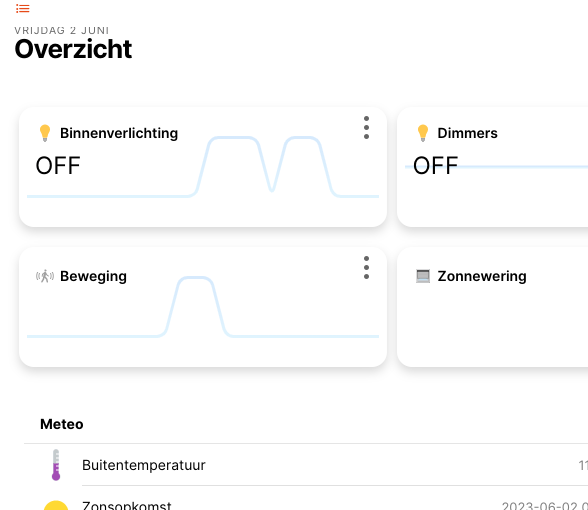The image size is (588, 510).
Task: Click the Buitentemperatuur thermometer icon
Action: click(56, 465)
